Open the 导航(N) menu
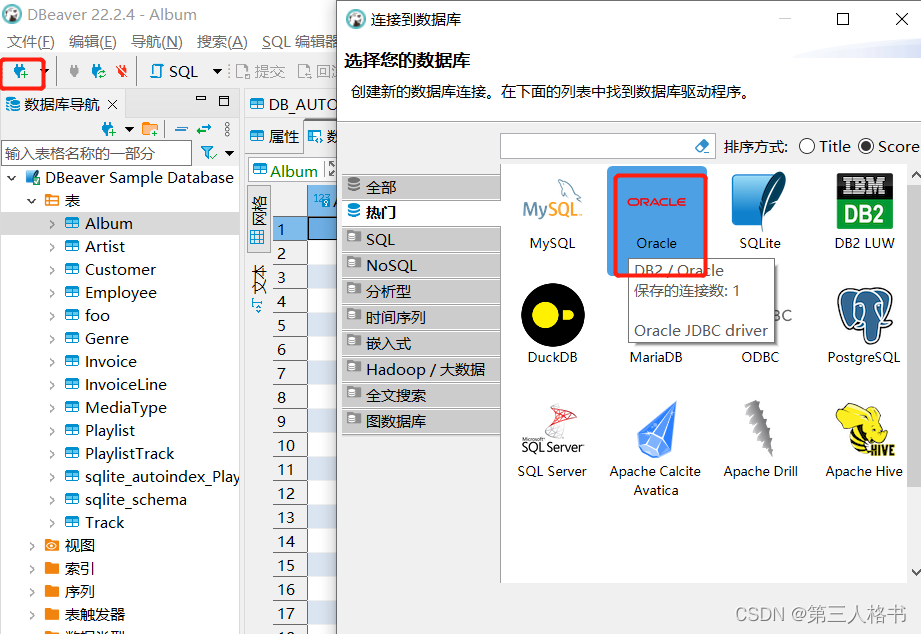Screen dimensions: 921x634 click(156, 42)
